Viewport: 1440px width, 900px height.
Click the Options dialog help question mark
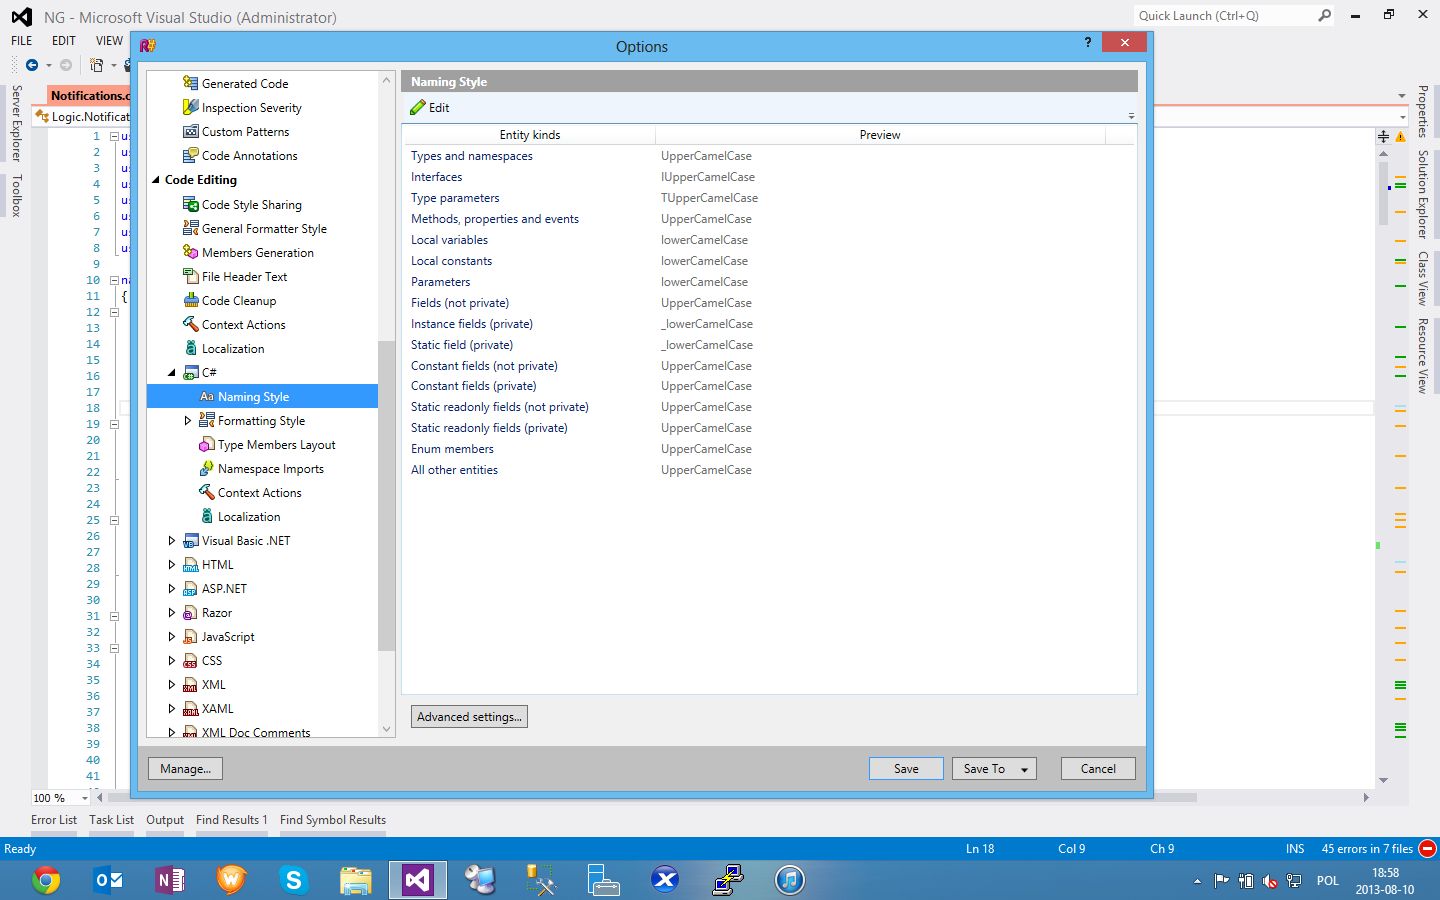(1088, 43)
